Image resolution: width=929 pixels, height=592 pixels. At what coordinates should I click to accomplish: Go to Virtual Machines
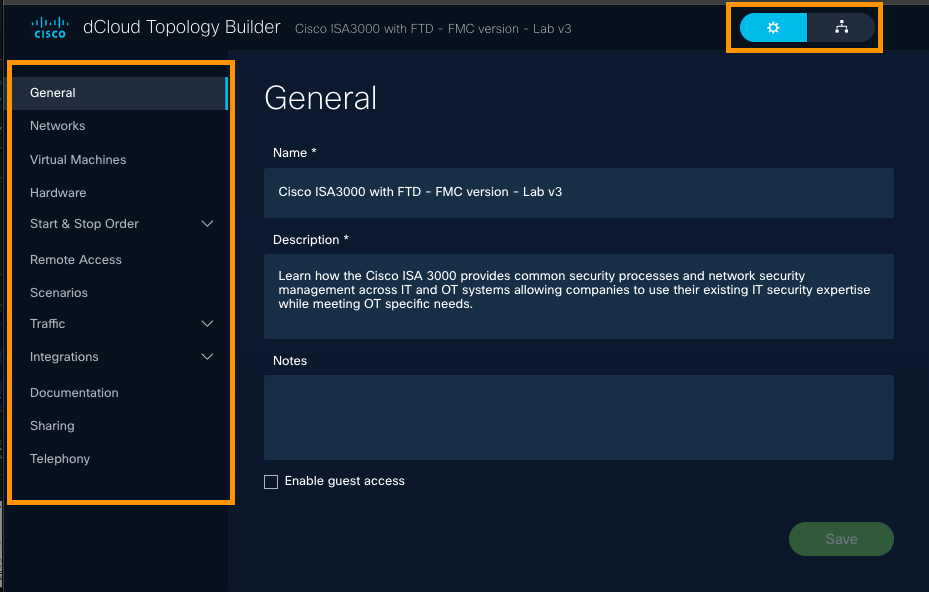78,159
